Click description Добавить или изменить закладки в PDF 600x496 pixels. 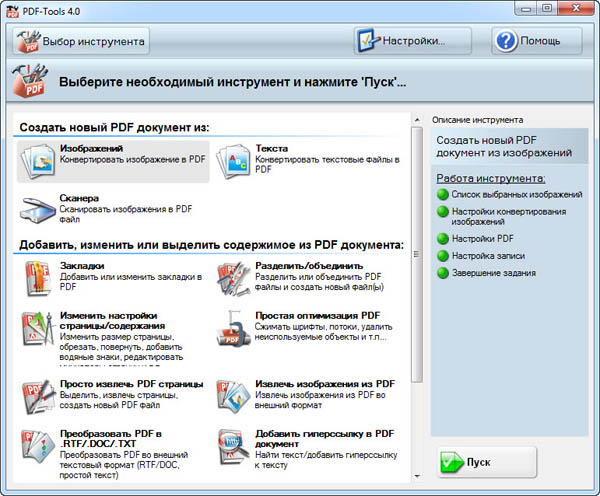pyautogui.click(x=131, y=282)
